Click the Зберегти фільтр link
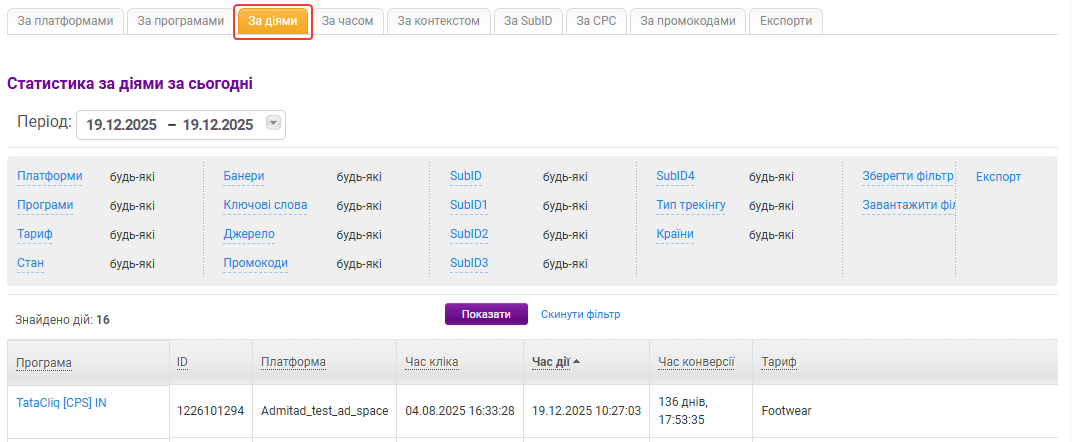 pos(908,176)
